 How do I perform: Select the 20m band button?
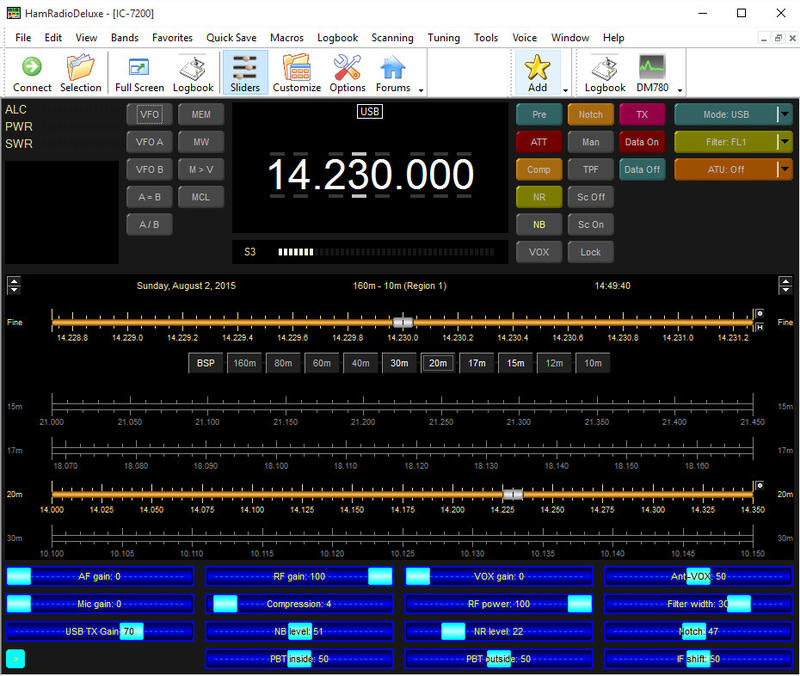pyautogui.click(x=437, y=363)
